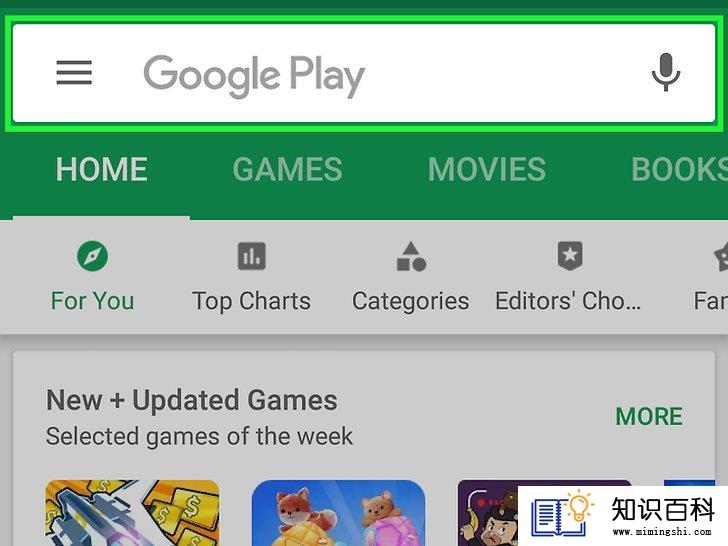Tap the partially visible Family icon
The height and width of the screenshot is (546, 728).
[721, 256]
